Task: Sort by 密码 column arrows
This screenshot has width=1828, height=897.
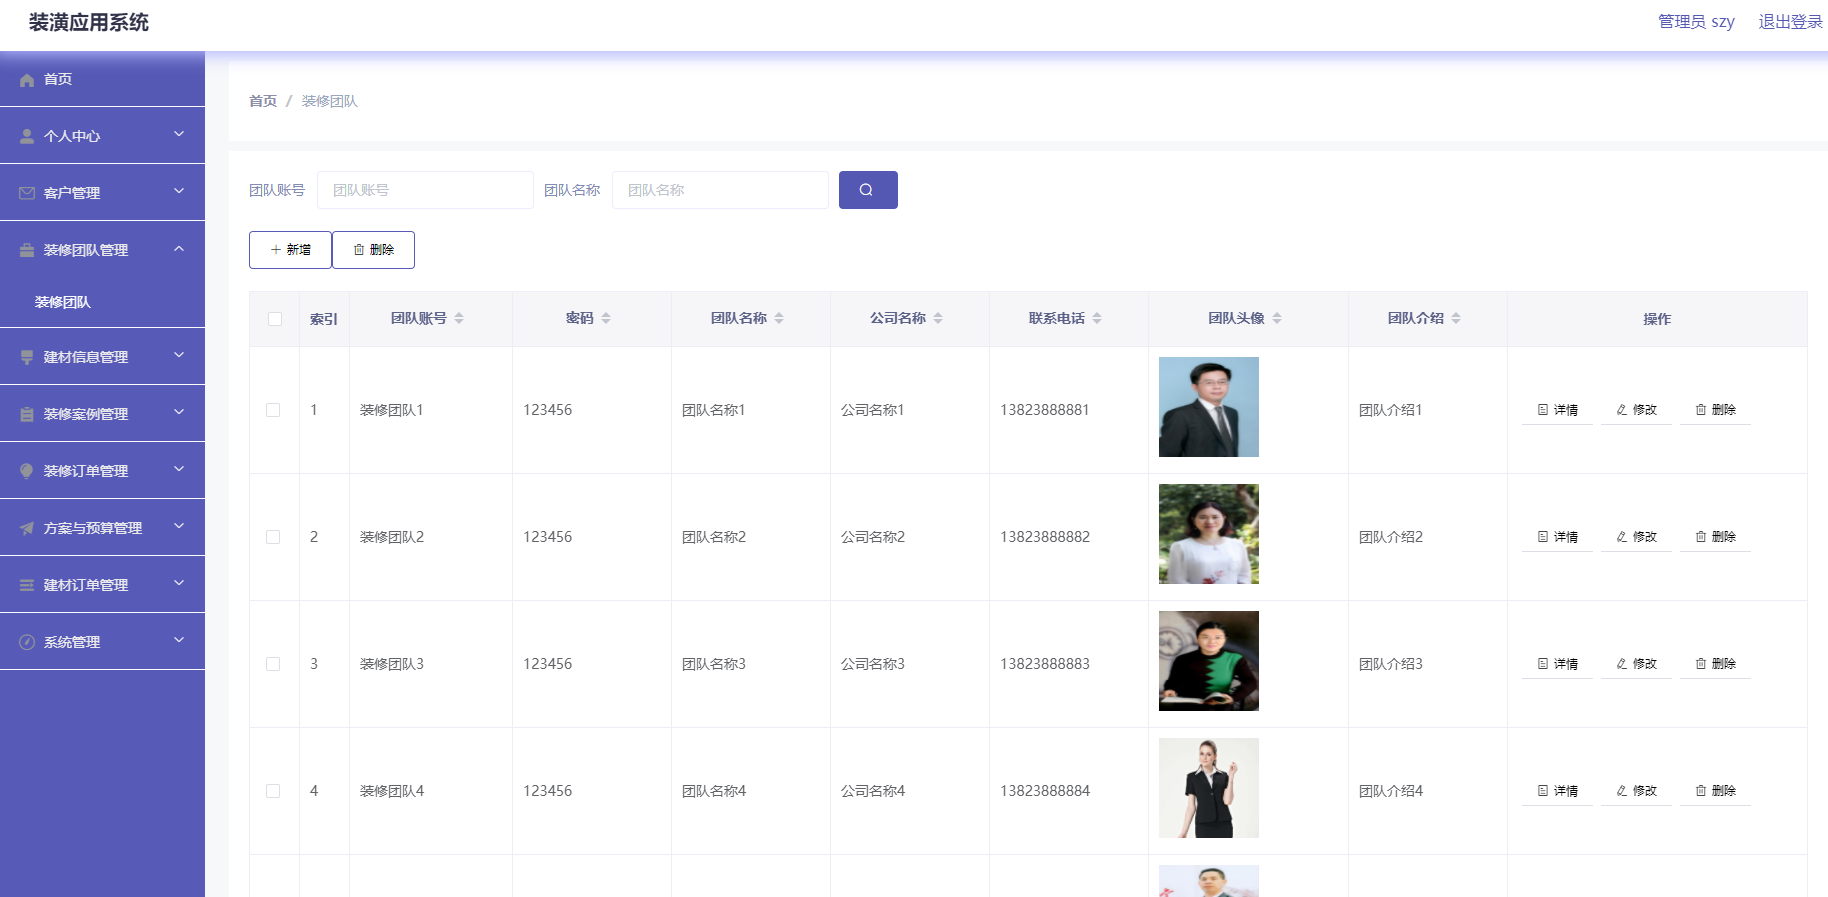Action: [606, 318]
